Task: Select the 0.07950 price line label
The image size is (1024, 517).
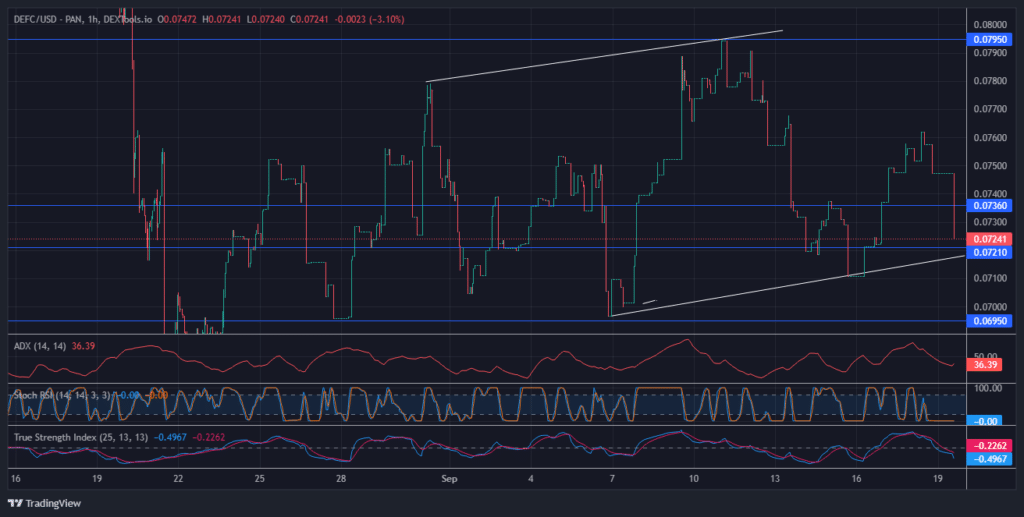Action: pyautogui.click(x=989, y=39)
